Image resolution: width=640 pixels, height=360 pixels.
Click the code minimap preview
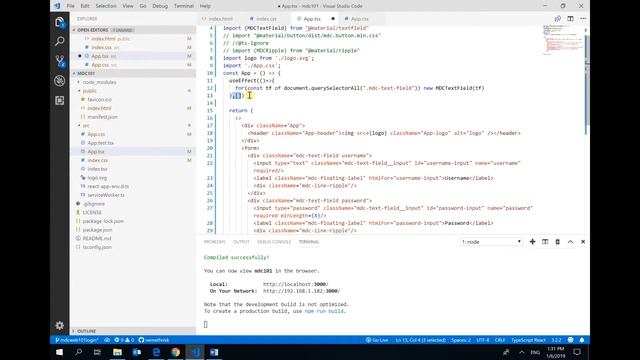coord(562,41)
